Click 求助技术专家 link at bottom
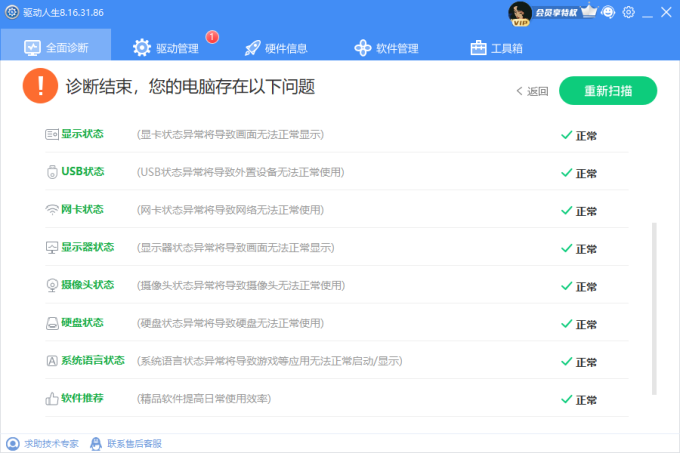 point(43,443)
